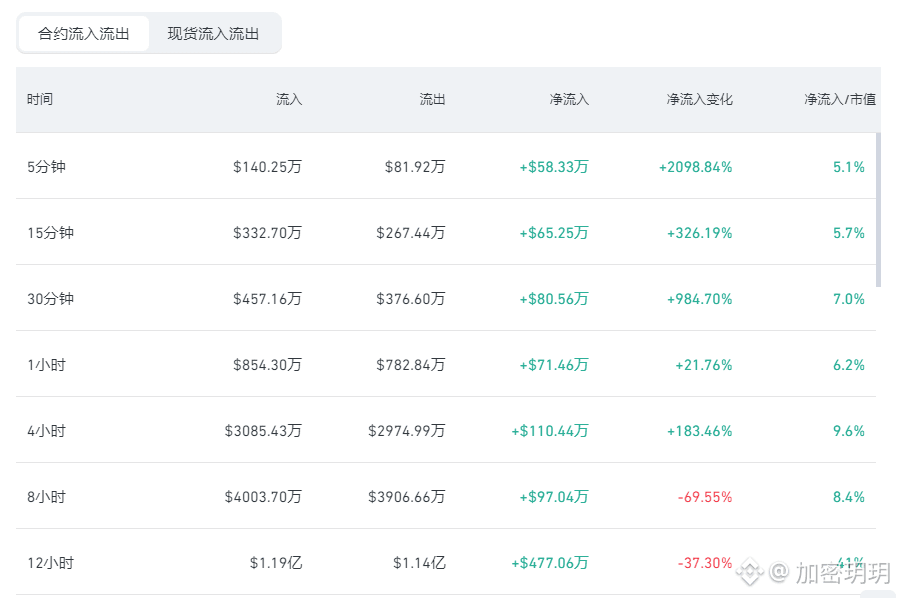
Task: Switch to 合约流入流出 tab
Action: click(84, 34)
